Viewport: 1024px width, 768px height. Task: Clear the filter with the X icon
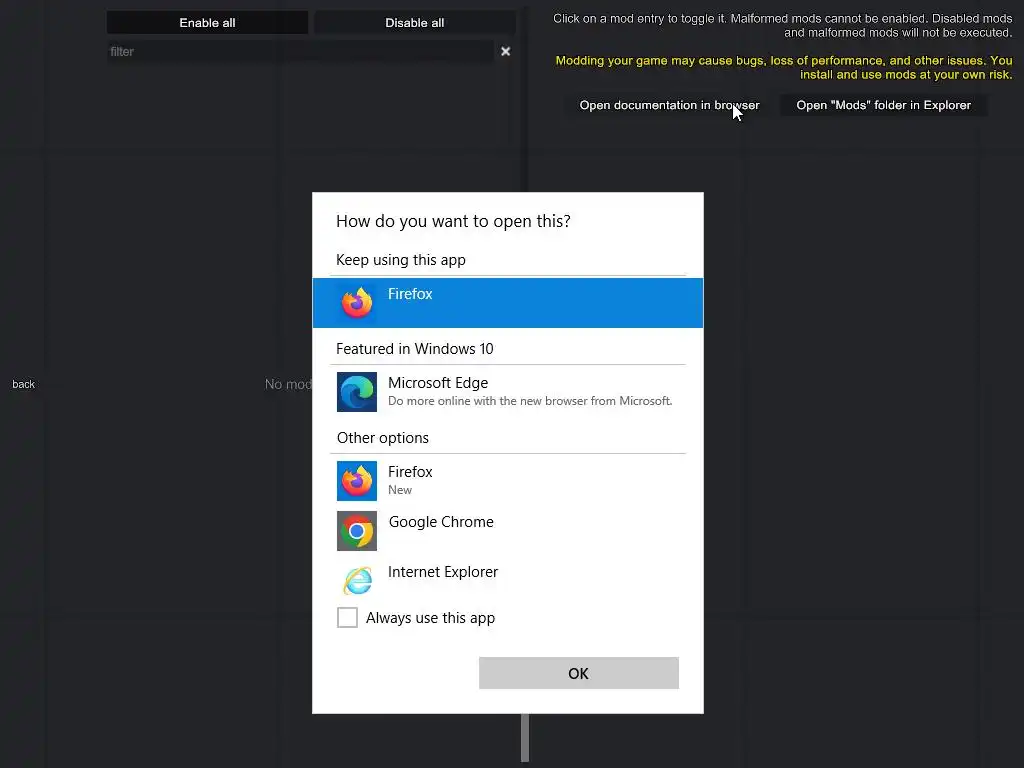[505, 52]
